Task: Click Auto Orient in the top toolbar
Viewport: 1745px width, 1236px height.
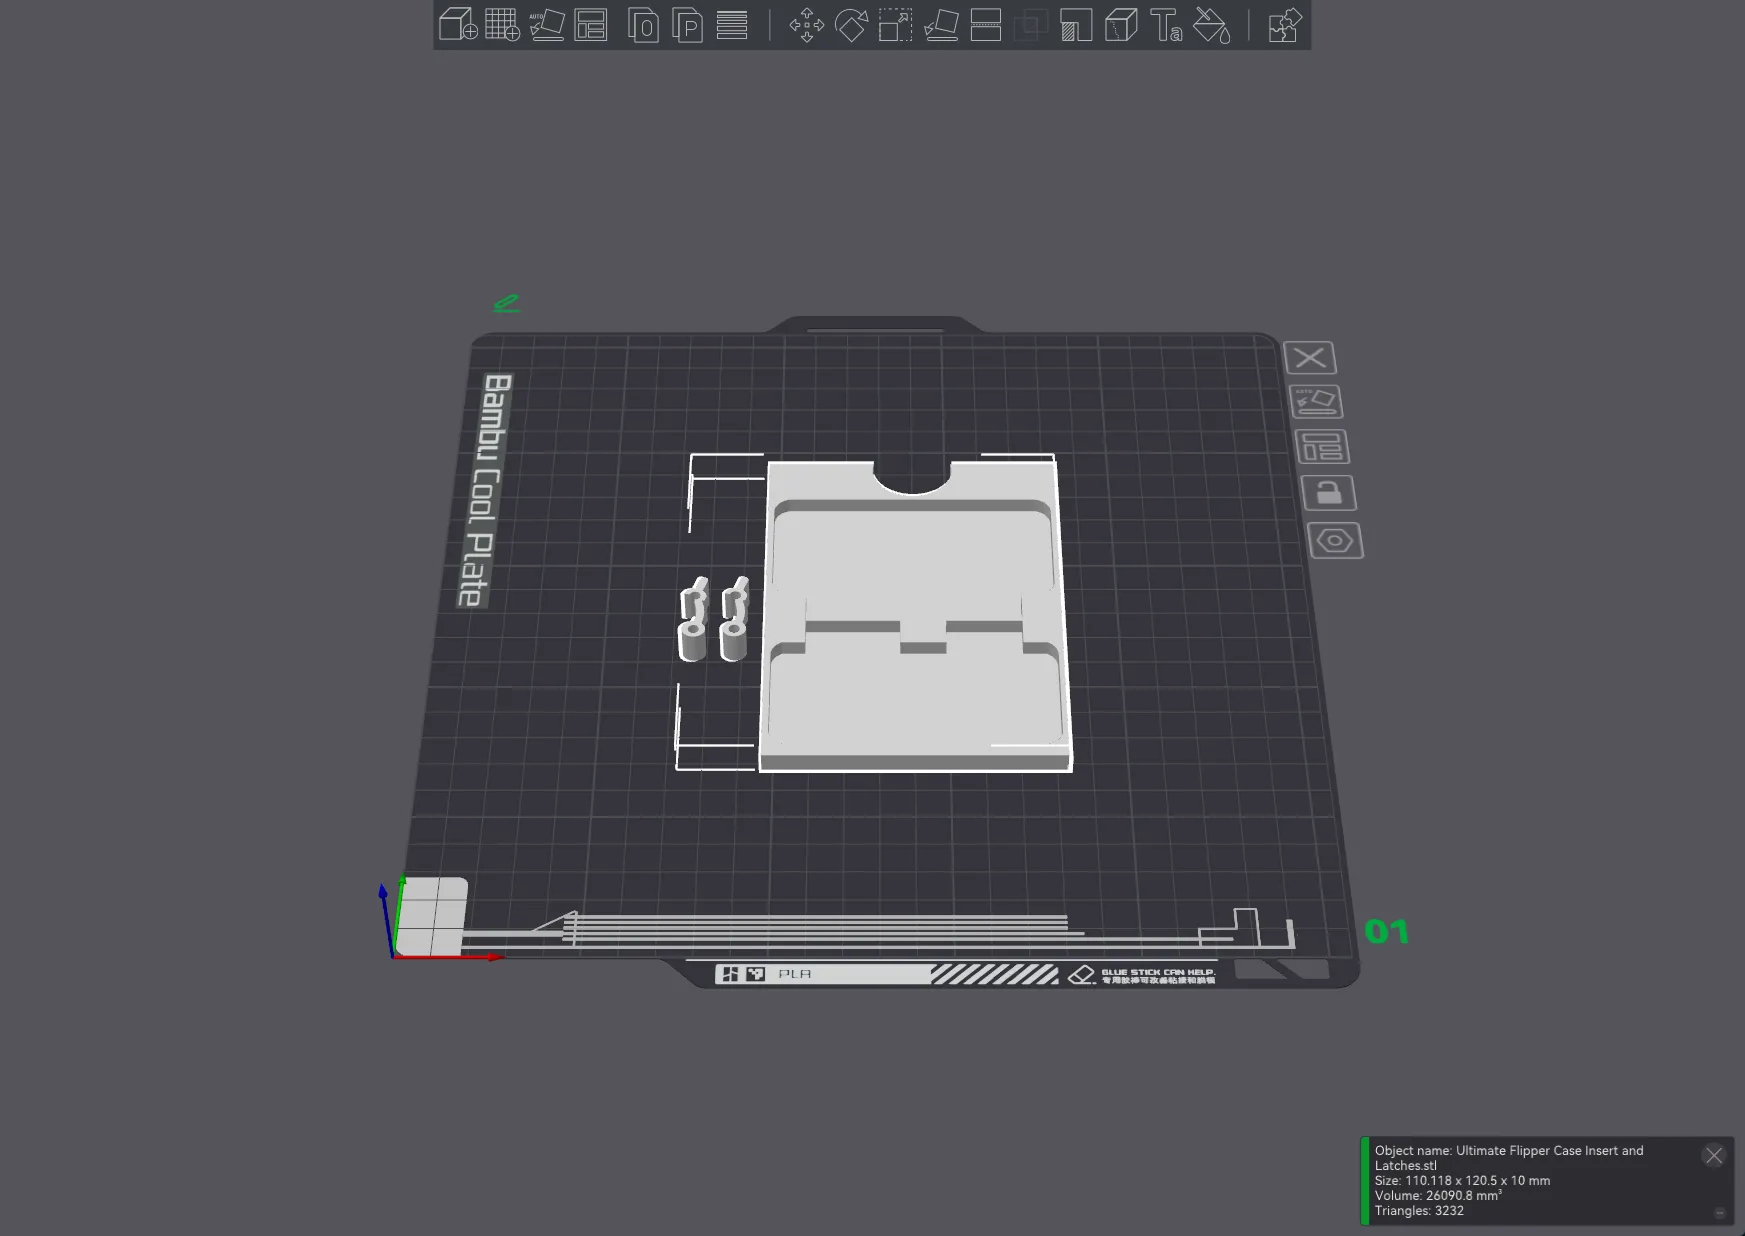Action: [546, 25]
